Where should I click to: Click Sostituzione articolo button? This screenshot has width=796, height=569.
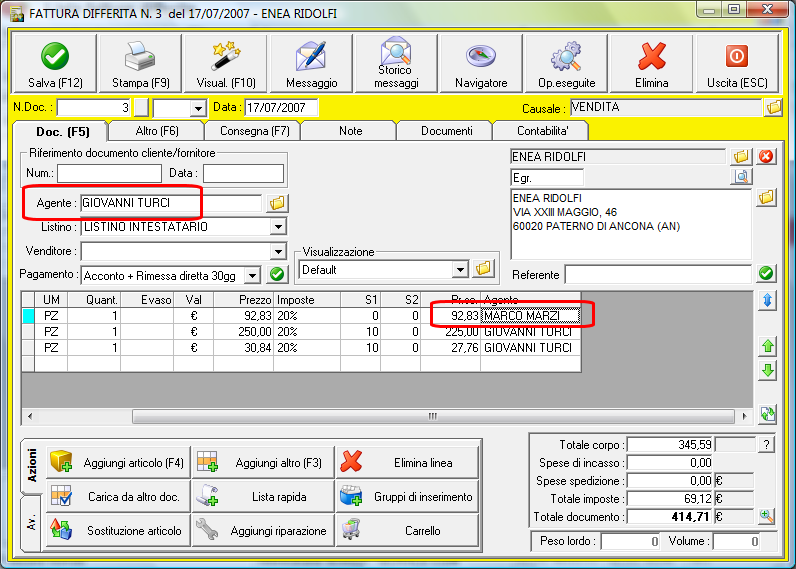point(118,530)
